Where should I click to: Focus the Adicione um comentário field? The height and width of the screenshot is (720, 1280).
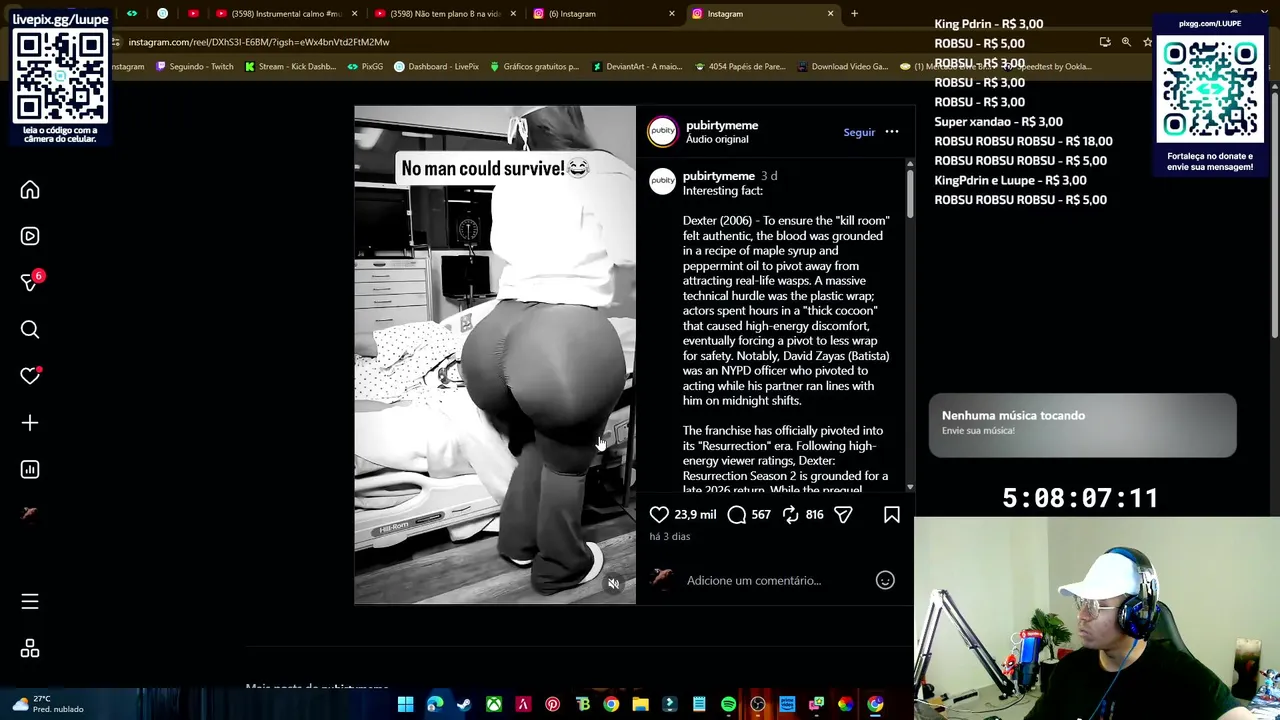pyautogui.click(x=775, y=580)
